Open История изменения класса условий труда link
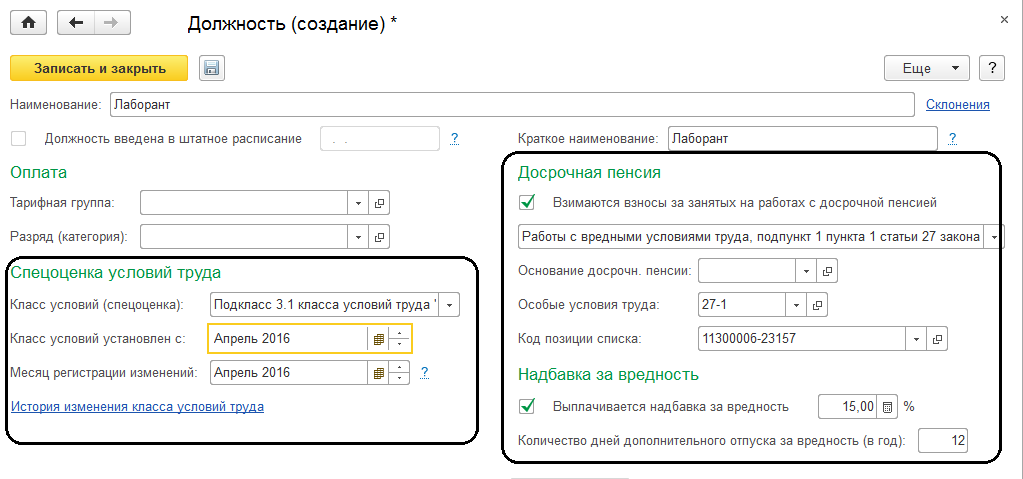The height and width of the screenshot is (479, 1023). coord(137,407)
